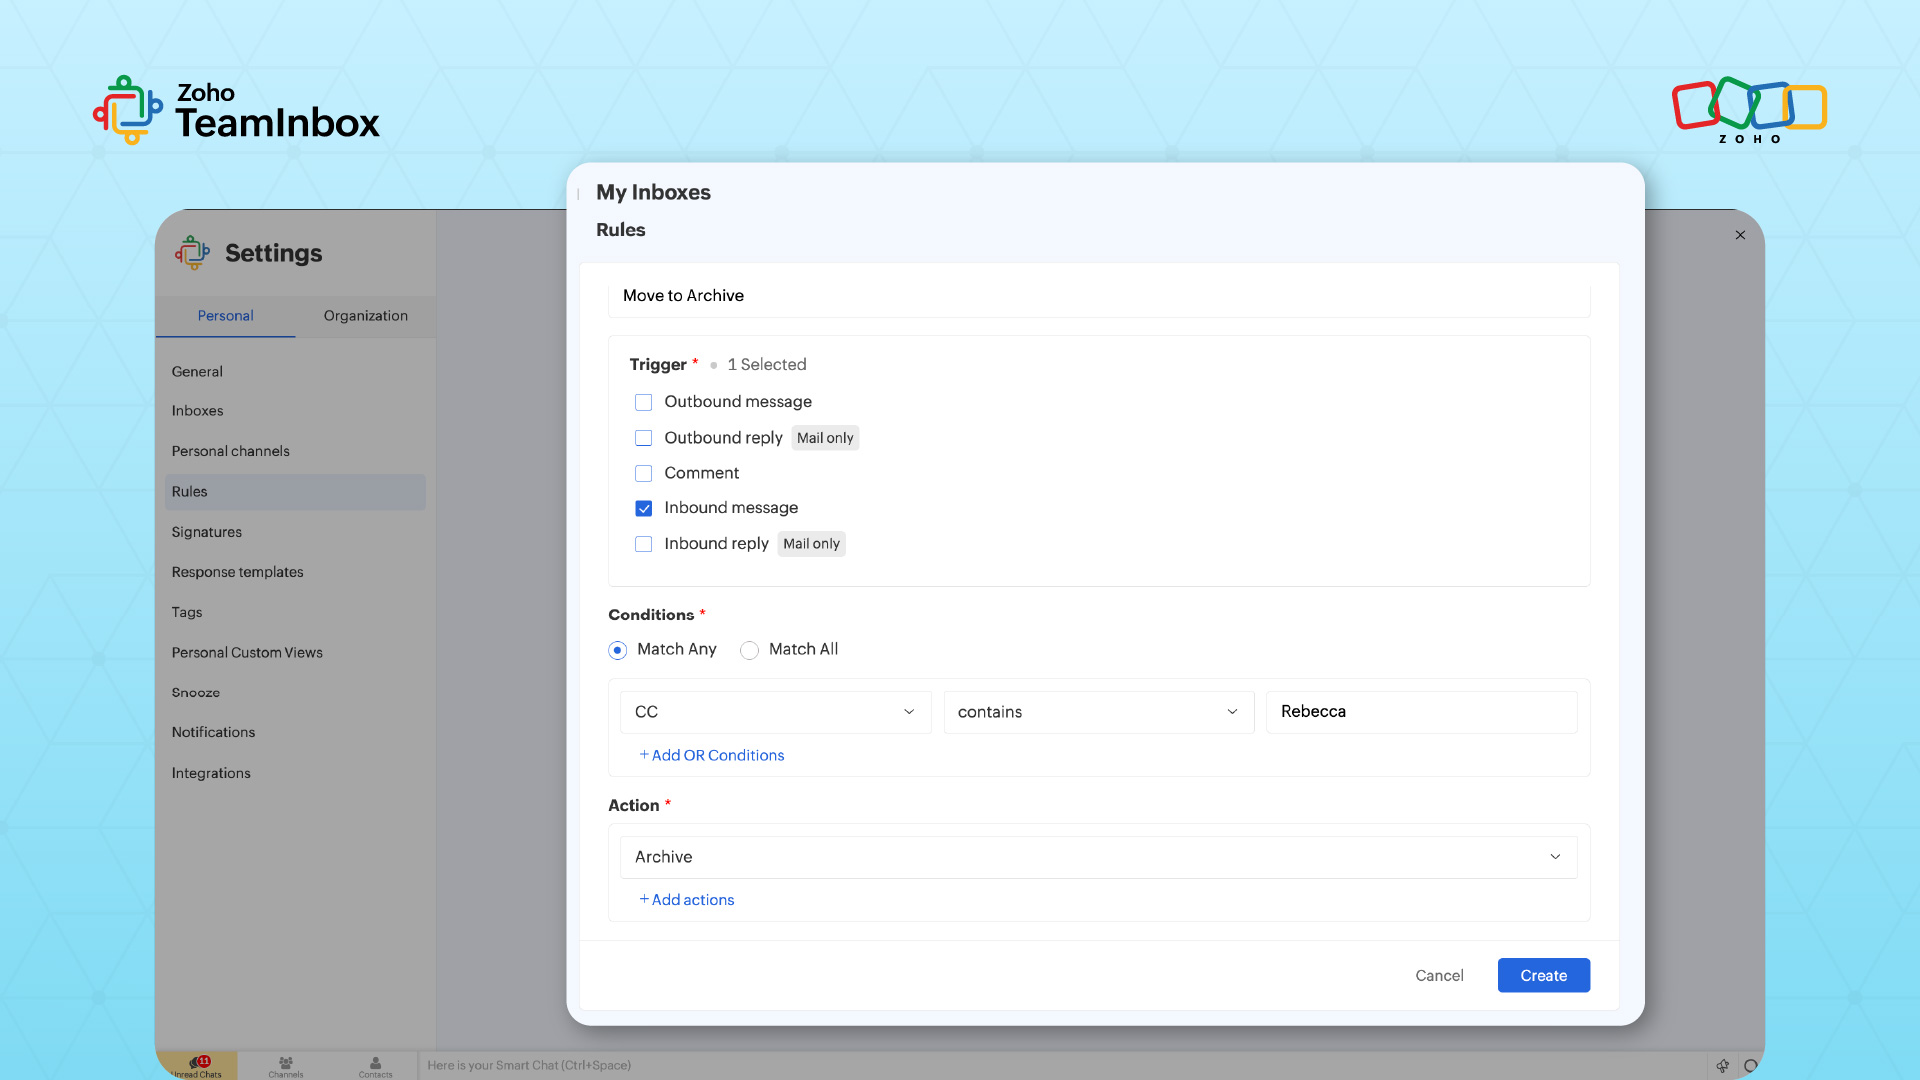Enable the Inbound reply checkbox
This screenshot has height=1080, width=1920.
[x=644, y=544]
